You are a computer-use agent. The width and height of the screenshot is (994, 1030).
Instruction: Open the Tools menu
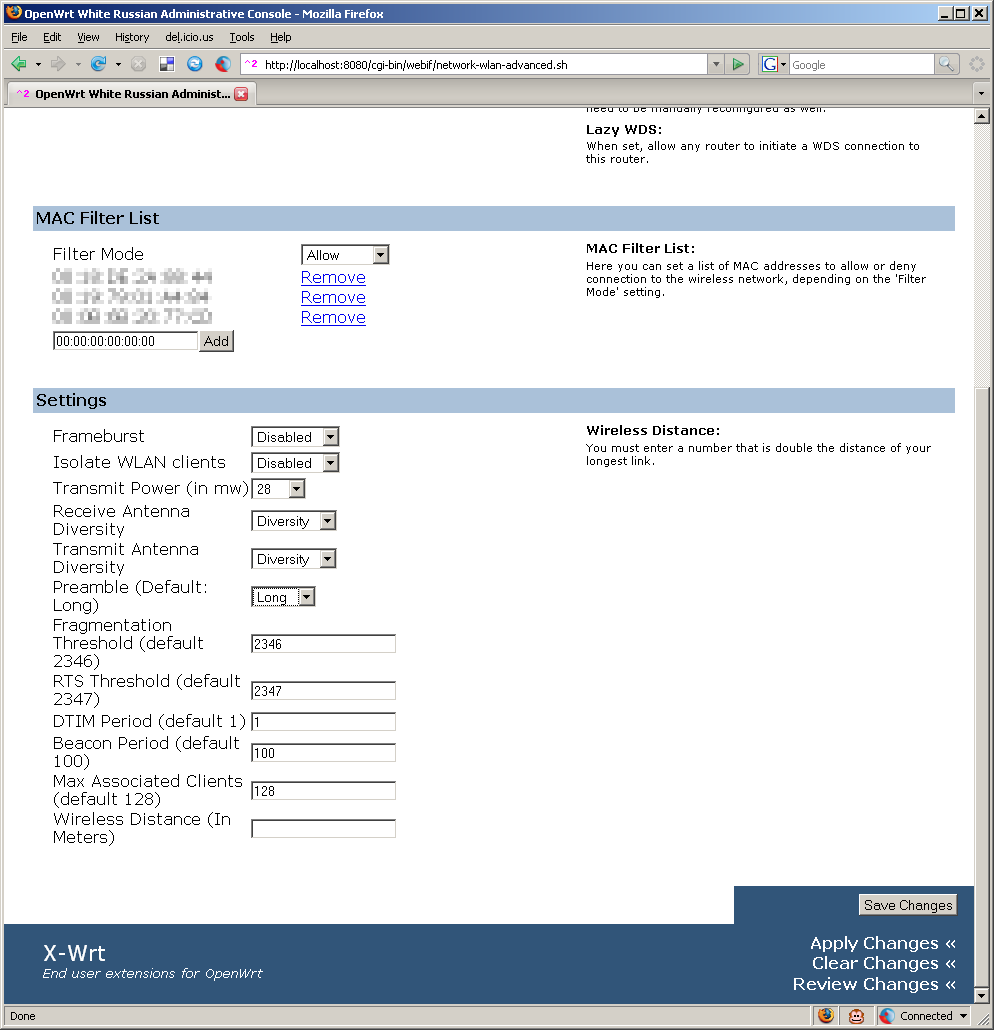[242, 37]
